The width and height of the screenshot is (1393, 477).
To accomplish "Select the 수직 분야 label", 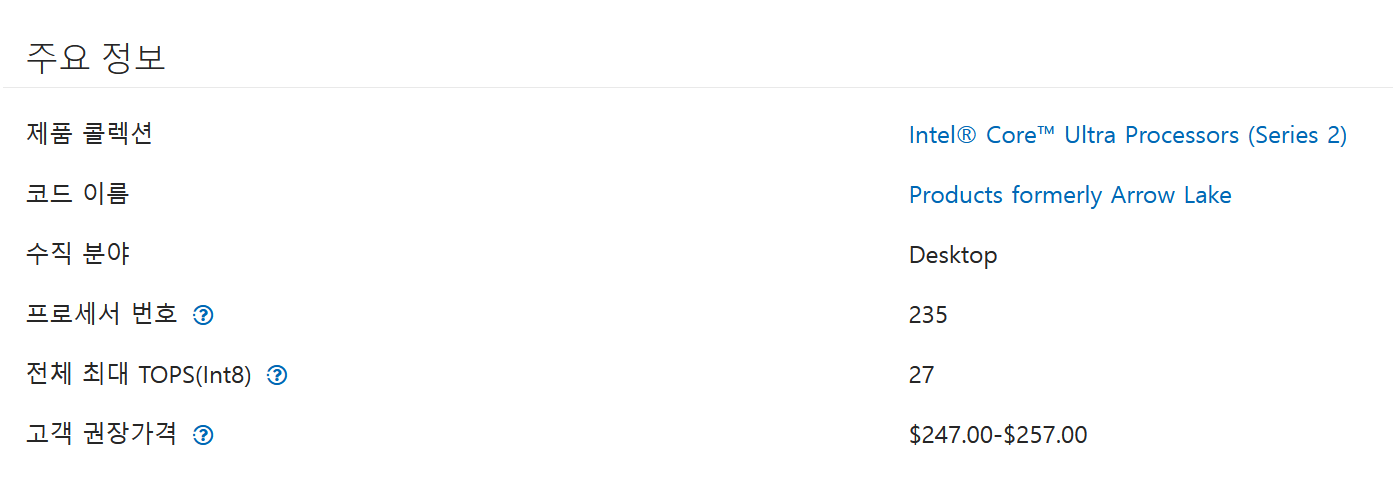I will [78, 253].
